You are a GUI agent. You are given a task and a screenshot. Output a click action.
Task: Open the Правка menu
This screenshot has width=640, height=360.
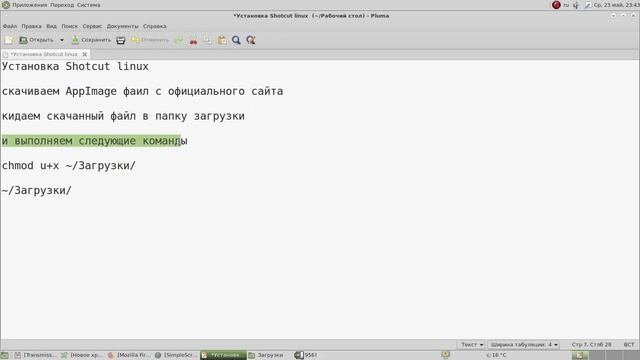(31, 26)
